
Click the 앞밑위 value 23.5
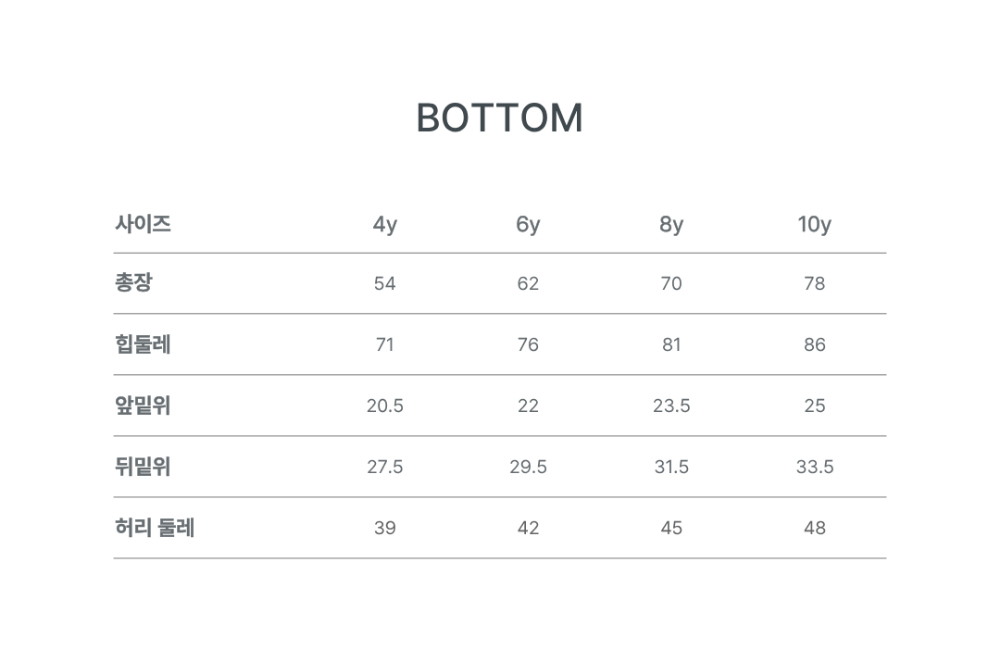[x=671, y=406]
